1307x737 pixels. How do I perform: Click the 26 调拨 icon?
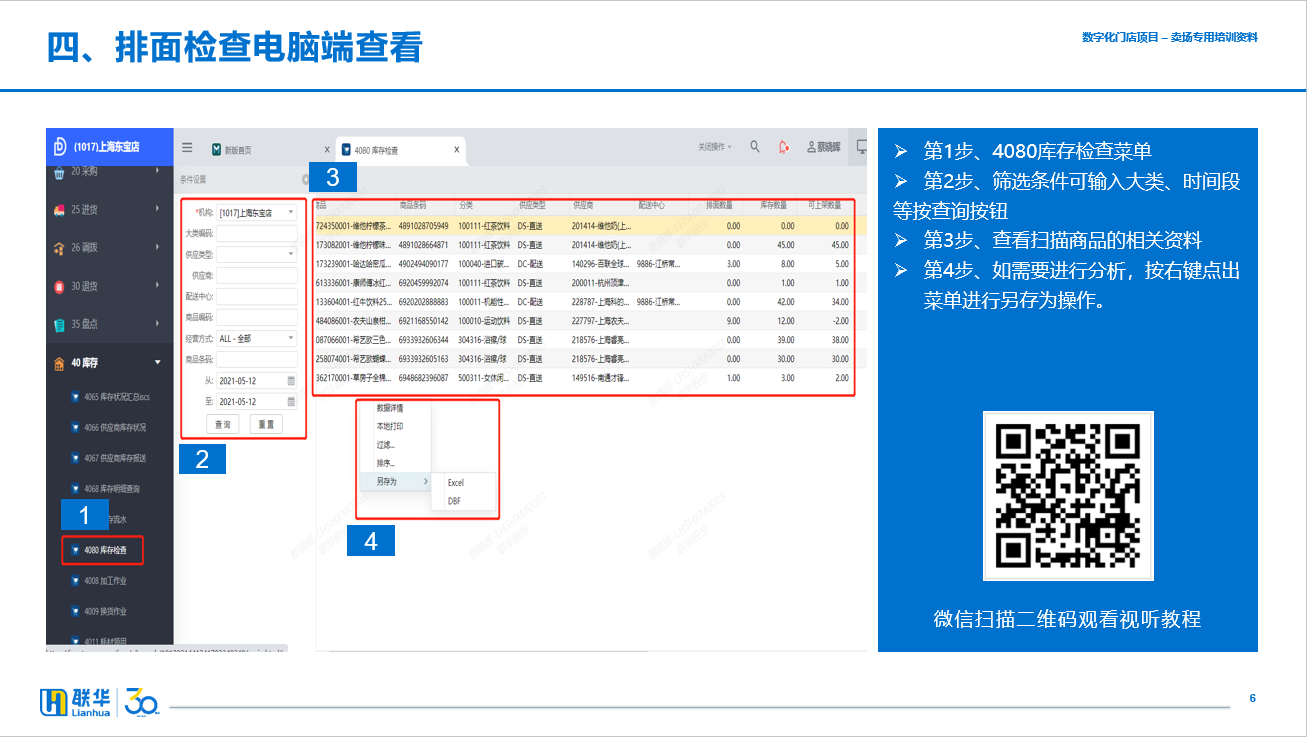point(60,248)
